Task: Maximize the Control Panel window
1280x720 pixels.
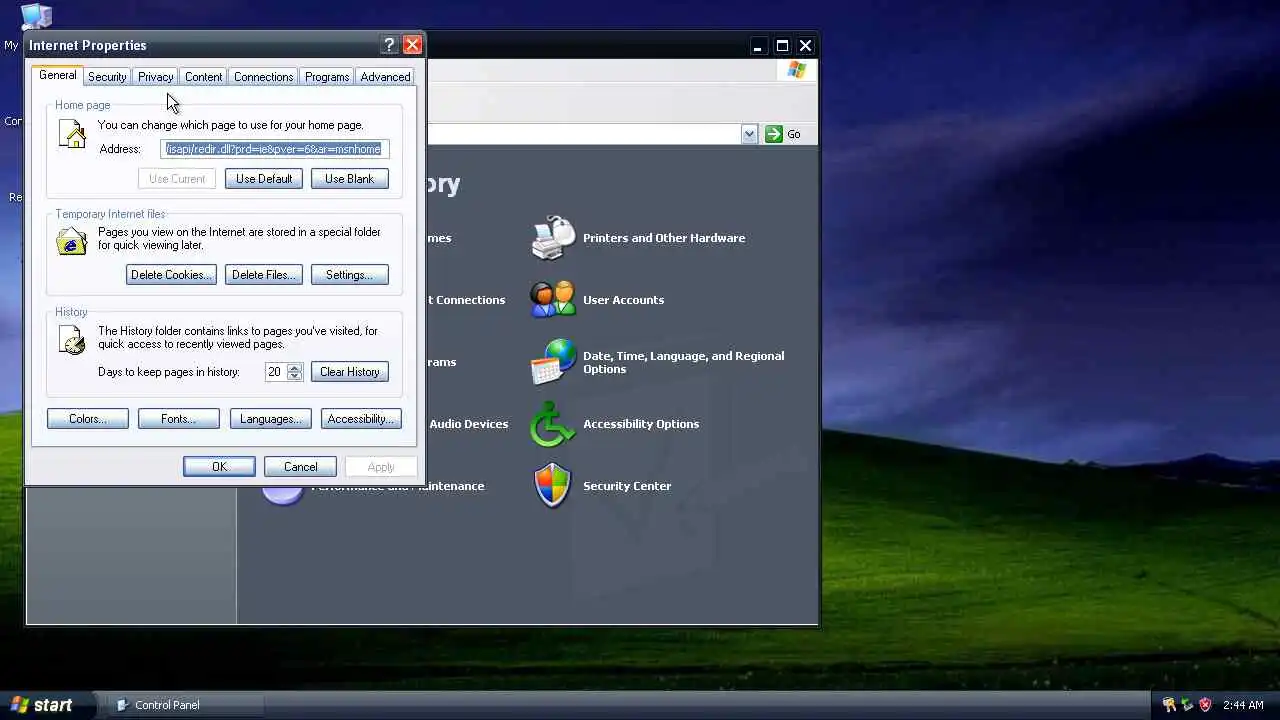Action: (x=782, y=46)
